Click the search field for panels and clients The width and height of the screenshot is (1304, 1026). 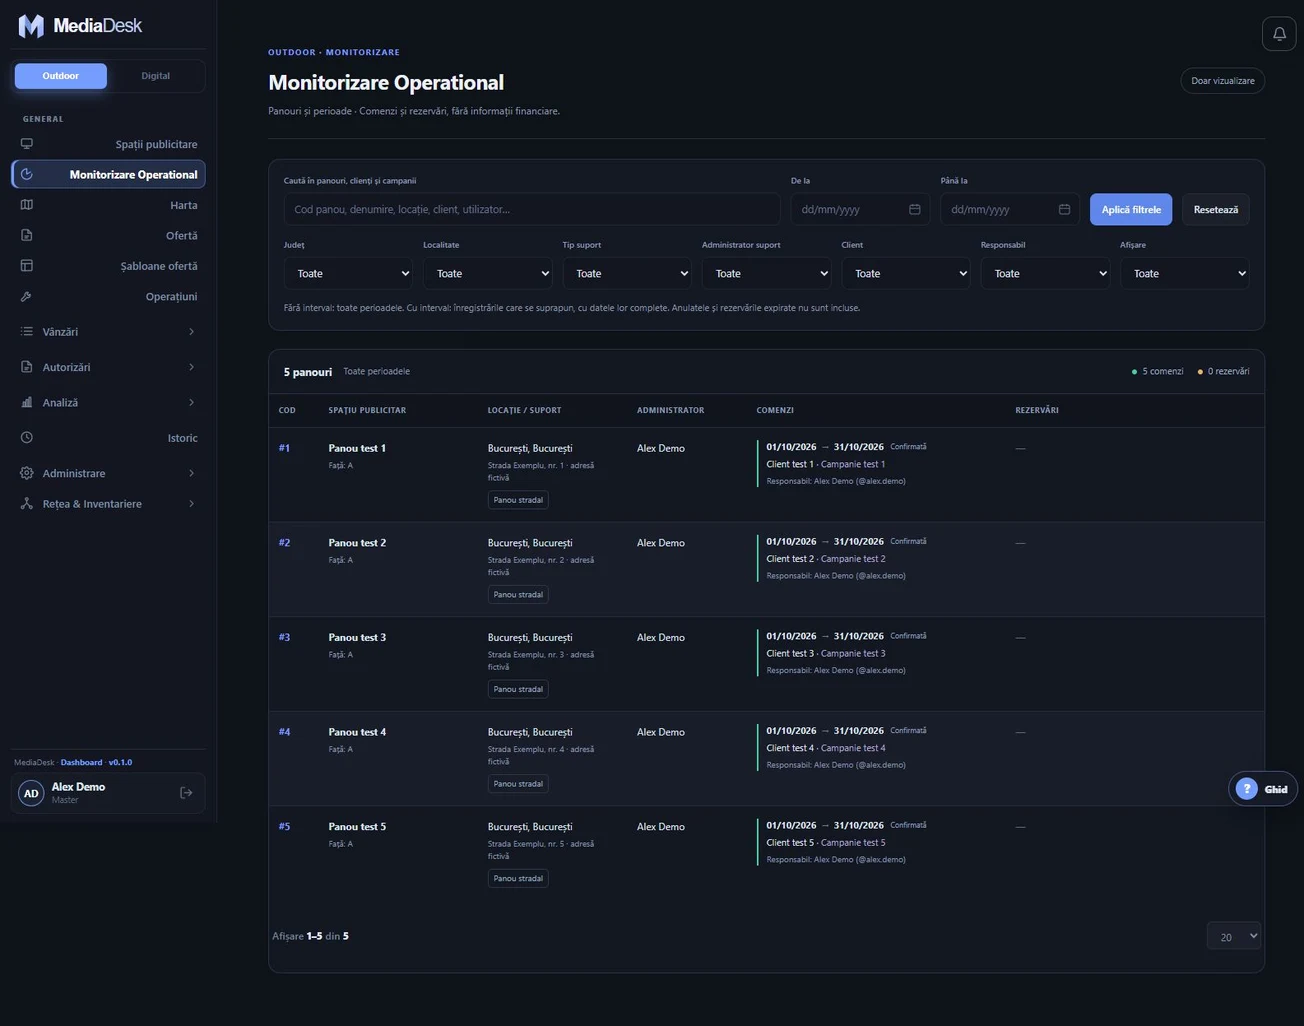pyautogui.click(x=532, y=209)
